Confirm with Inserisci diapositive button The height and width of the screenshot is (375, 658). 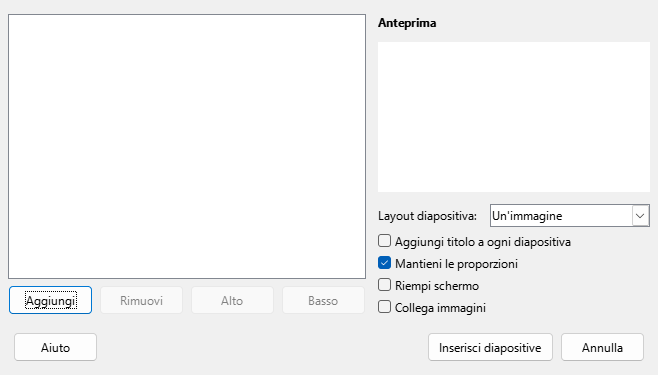(x=490, y=347)
